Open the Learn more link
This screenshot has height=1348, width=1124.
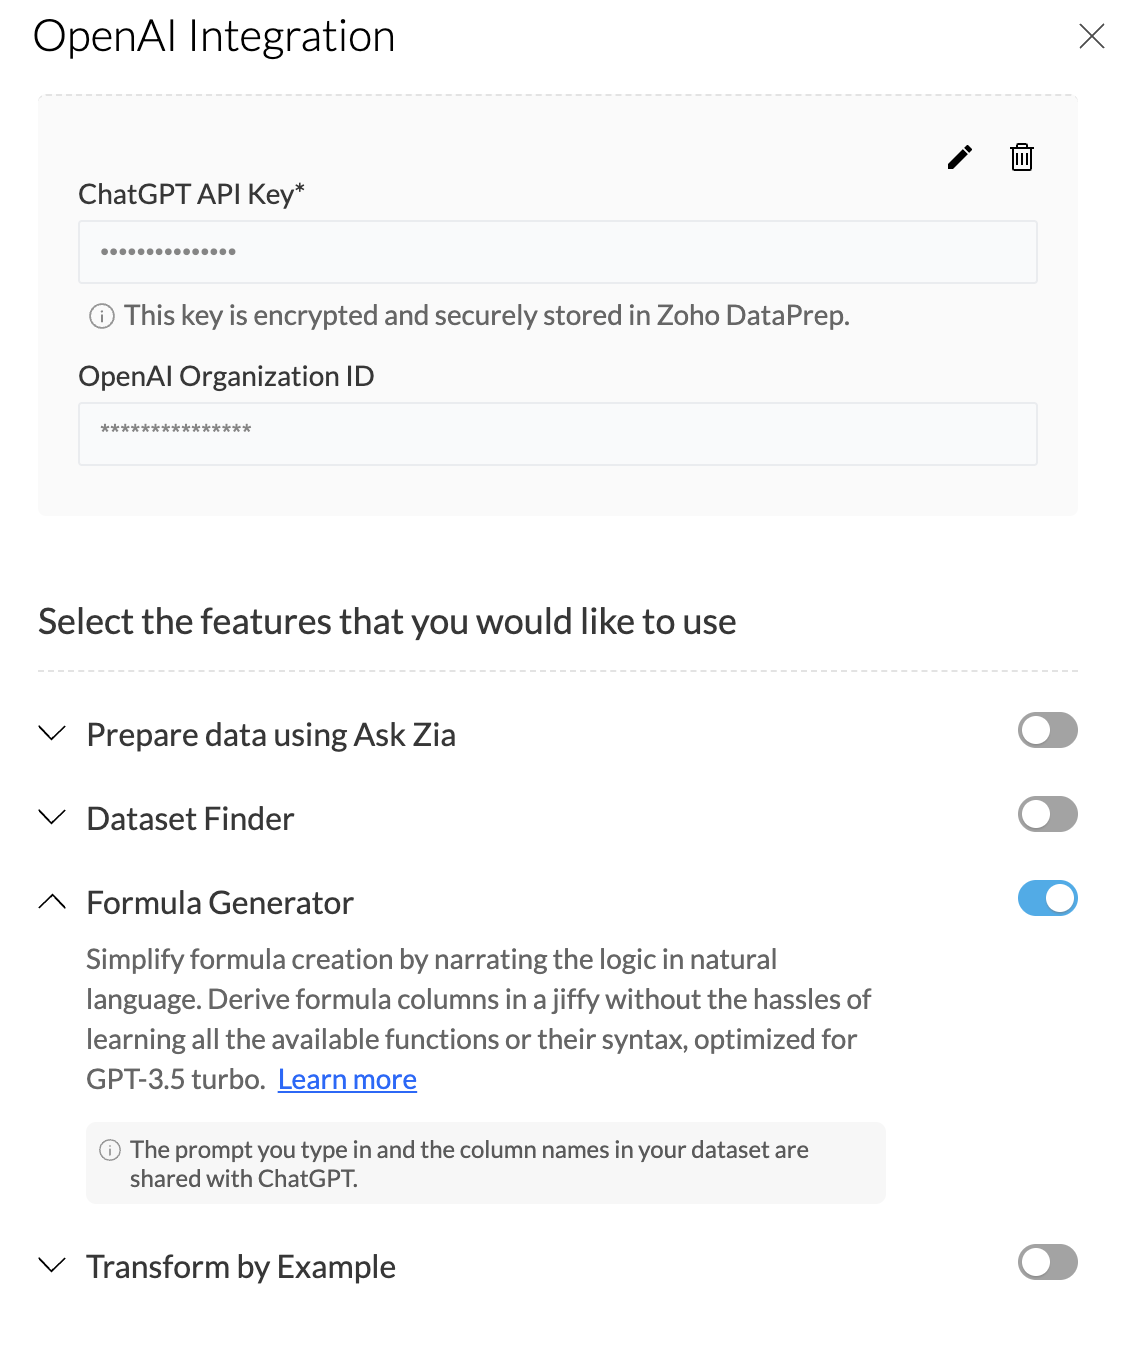347,1080
